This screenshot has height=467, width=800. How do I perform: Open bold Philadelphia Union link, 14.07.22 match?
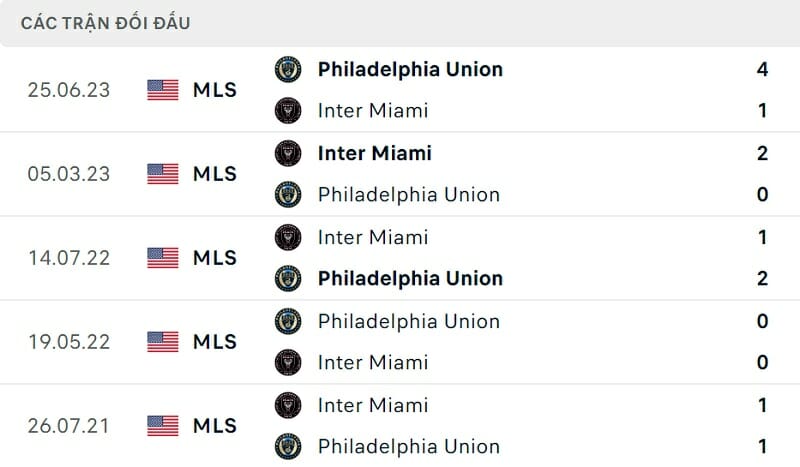410,278
